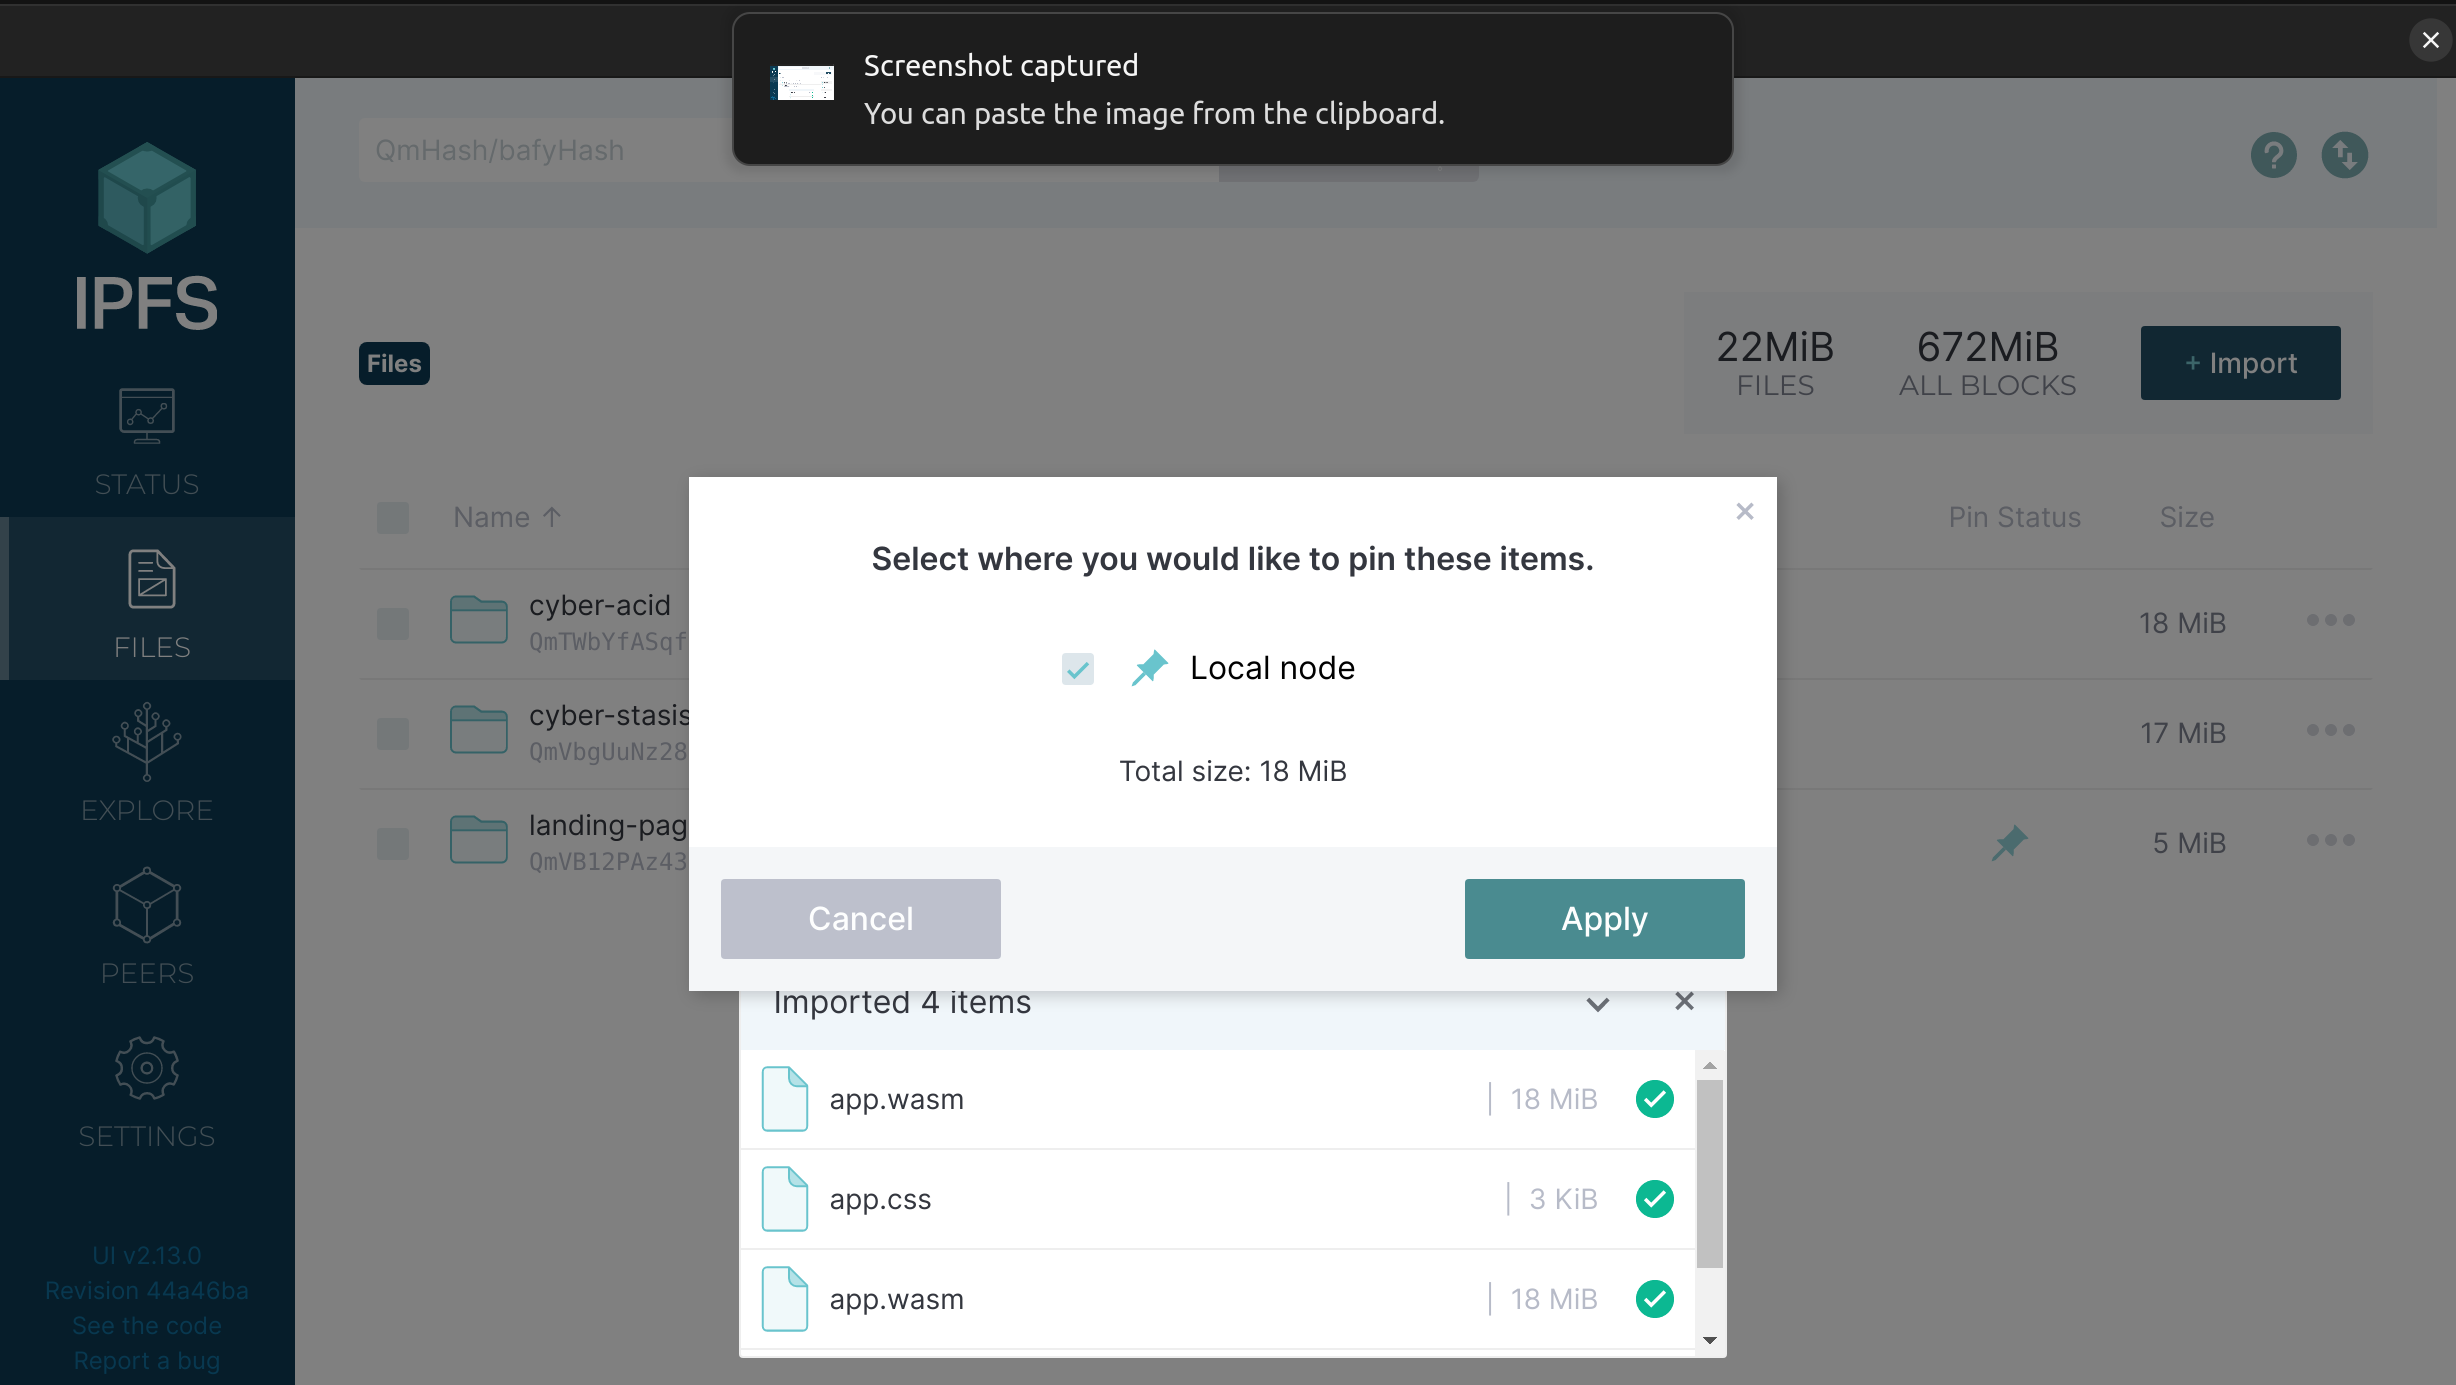This screenshot has width=2456, height=1385.
Task: Open the Status panel
Action: 148,439
